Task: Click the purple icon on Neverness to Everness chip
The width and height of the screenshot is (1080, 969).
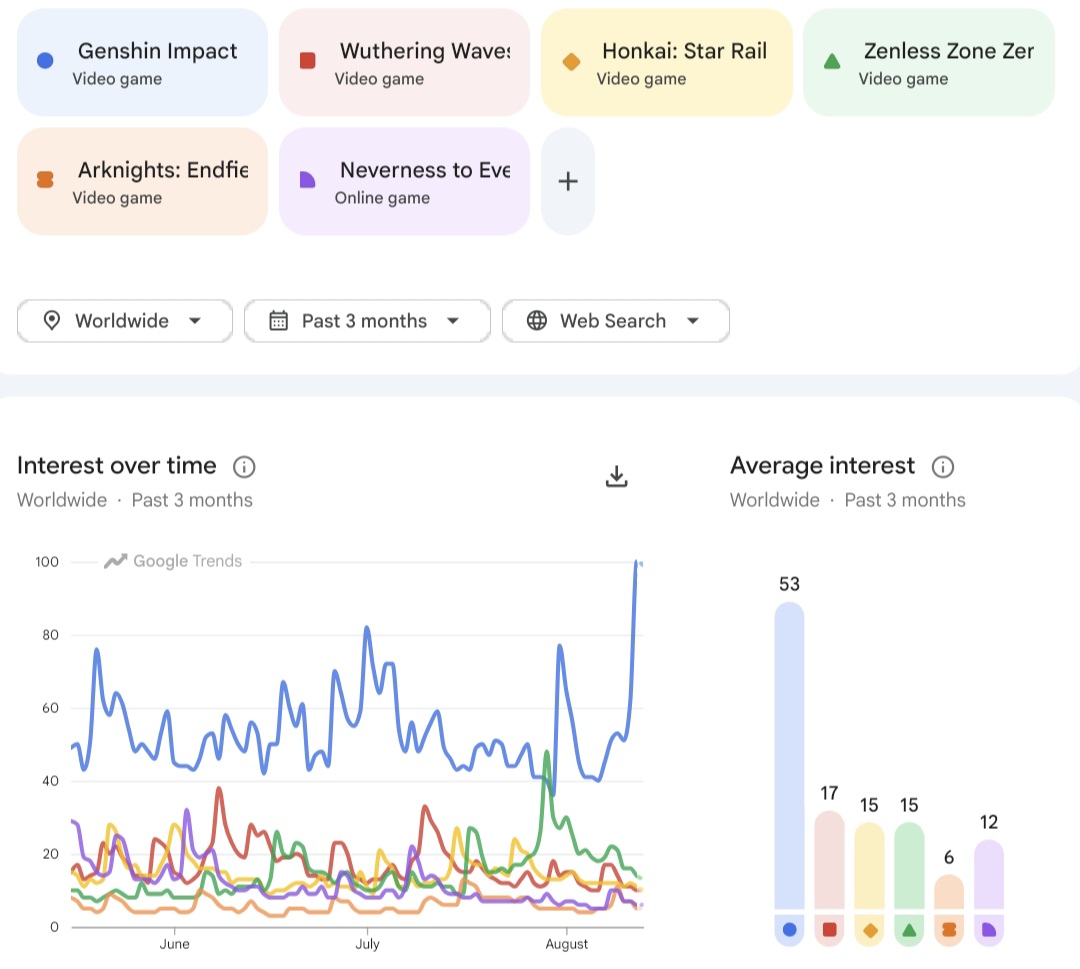Action: tap(307, 180)
